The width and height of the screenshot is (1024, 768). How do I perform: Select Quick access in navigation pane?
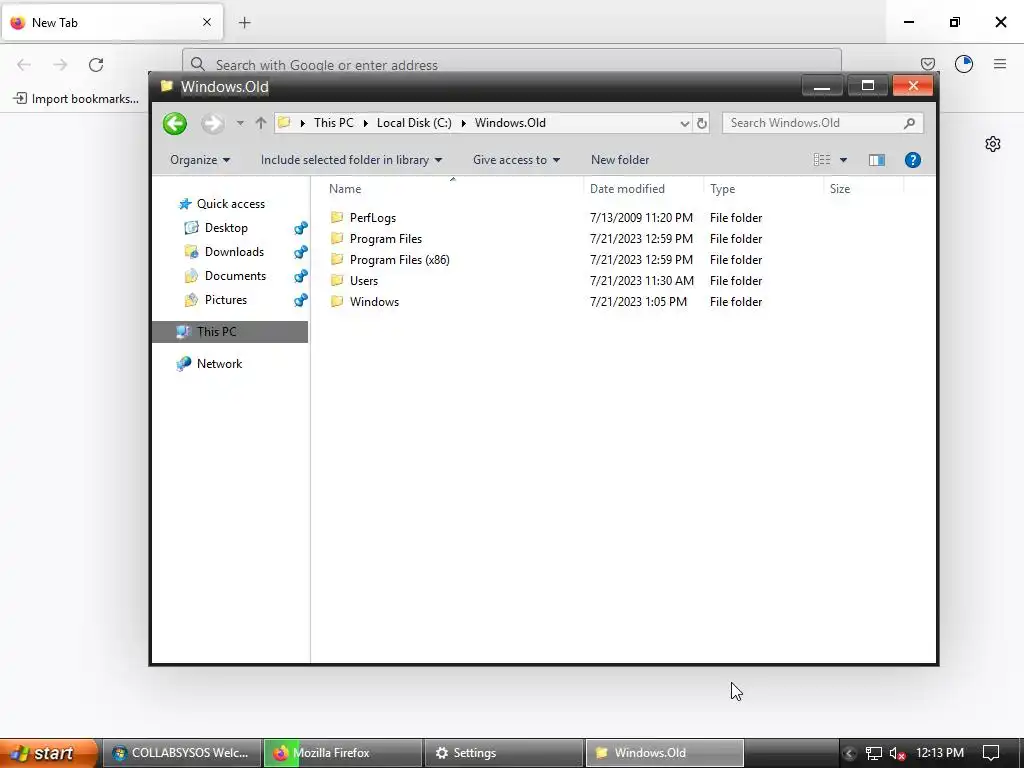tap(222, 204)
